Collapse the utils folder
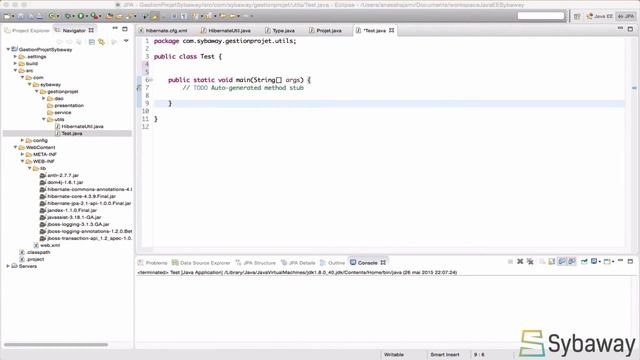The height and width of the screenshot is (360, 640). pos(44,119)
